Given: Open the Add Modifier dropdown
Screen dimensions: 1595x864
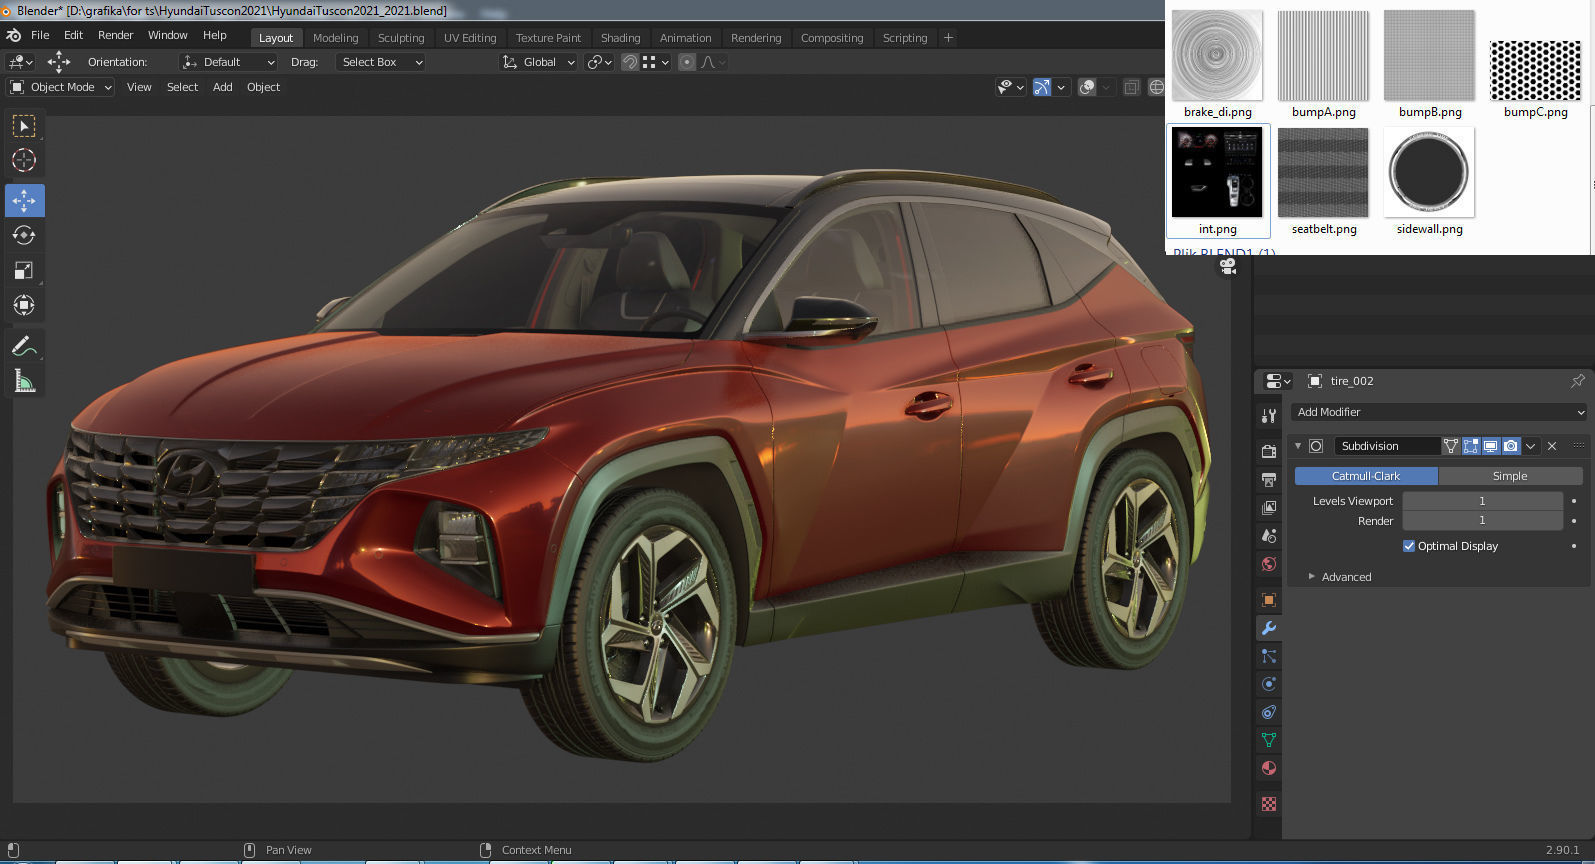Looking at the screenshot, I should point(1439,412).
